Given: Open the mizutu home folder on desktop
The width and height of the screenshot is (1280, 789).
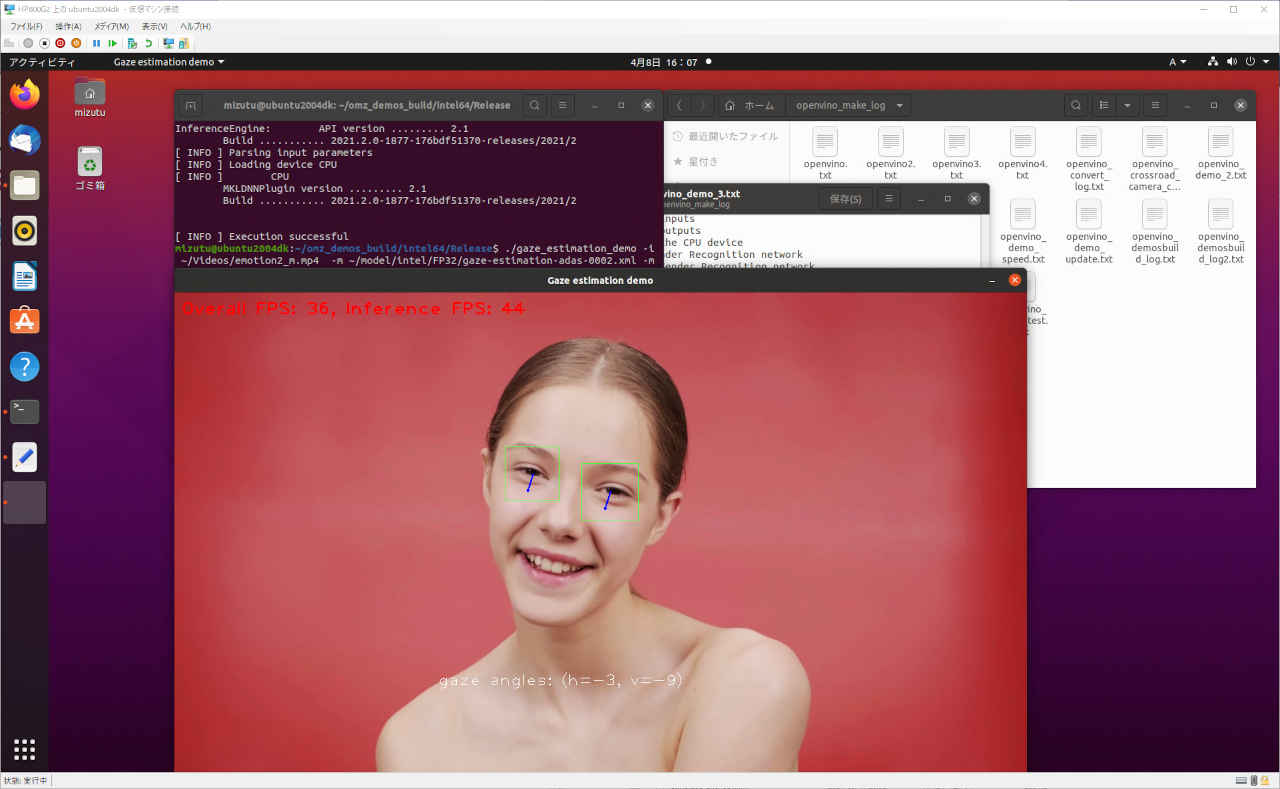Looking at the screenshot, I should coord(90,97).
